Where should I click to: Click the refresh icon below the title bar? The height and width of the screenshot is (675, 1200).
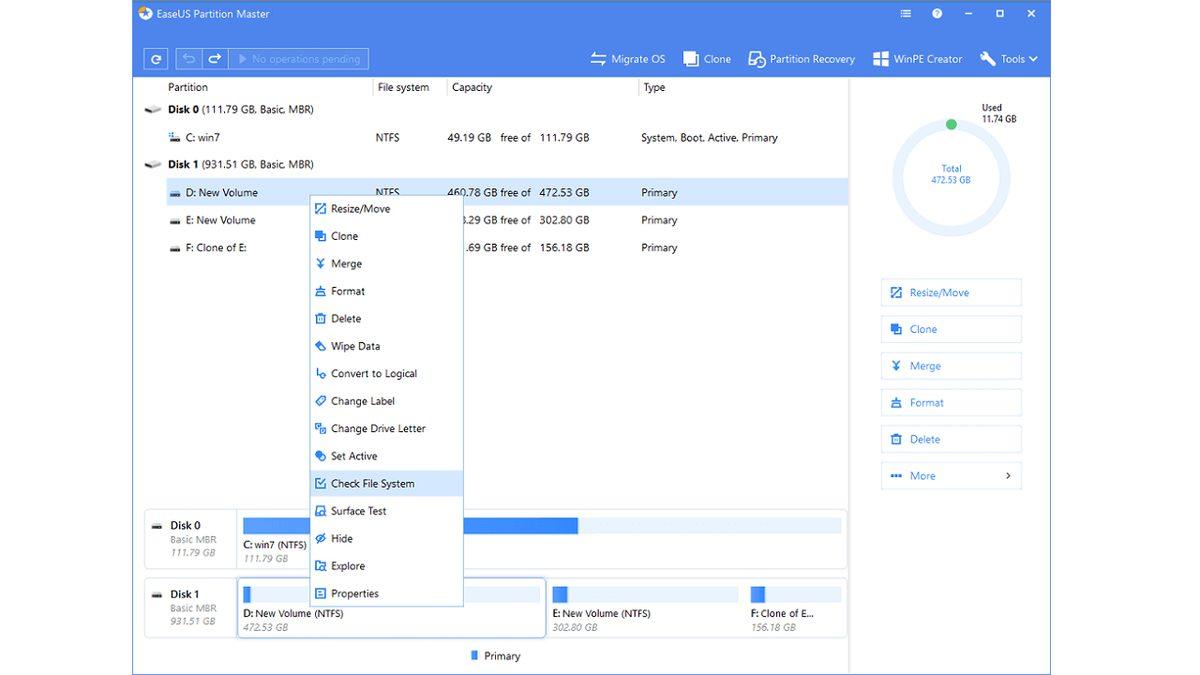point(155,58)
